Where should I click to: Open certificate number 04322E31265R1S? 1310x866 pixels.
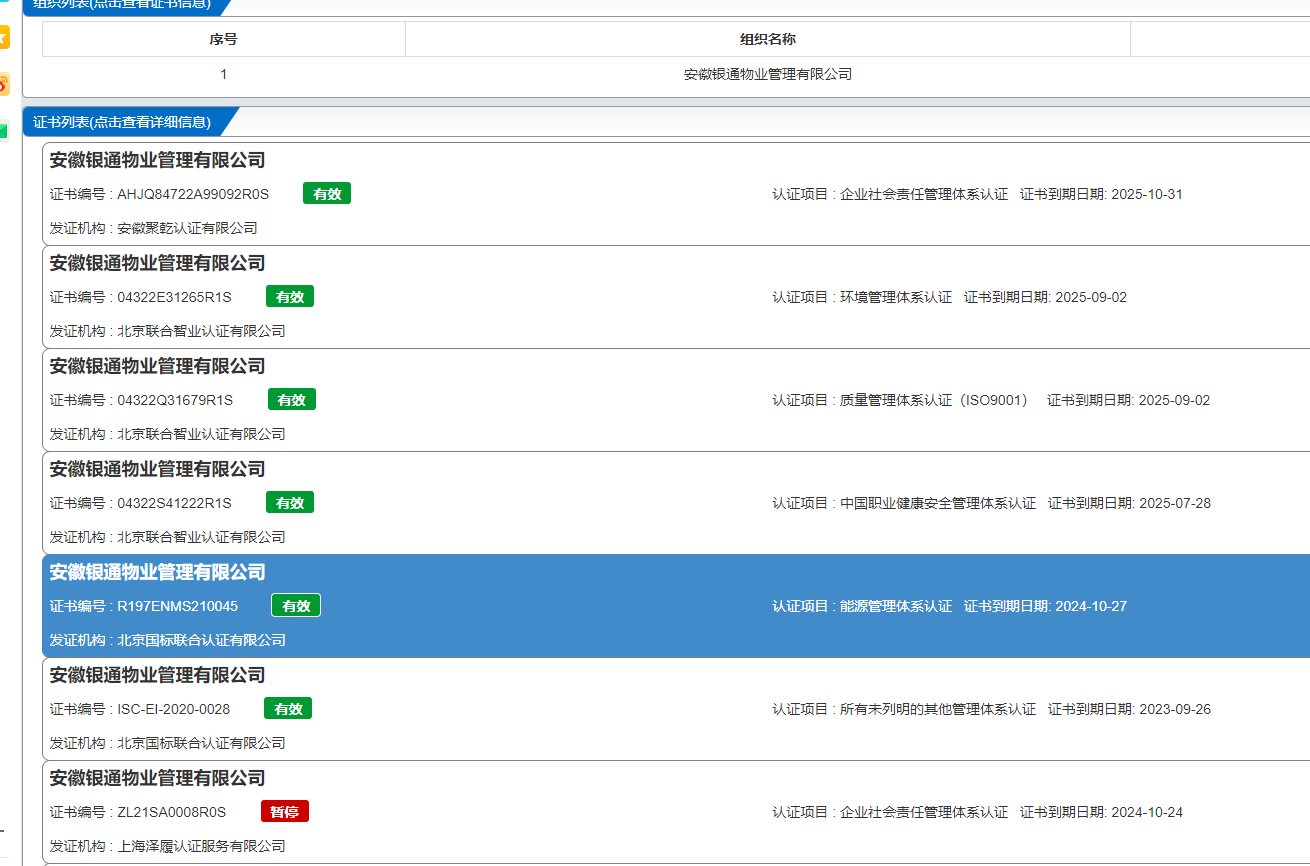pyautogui.click(x=174, y=297)
